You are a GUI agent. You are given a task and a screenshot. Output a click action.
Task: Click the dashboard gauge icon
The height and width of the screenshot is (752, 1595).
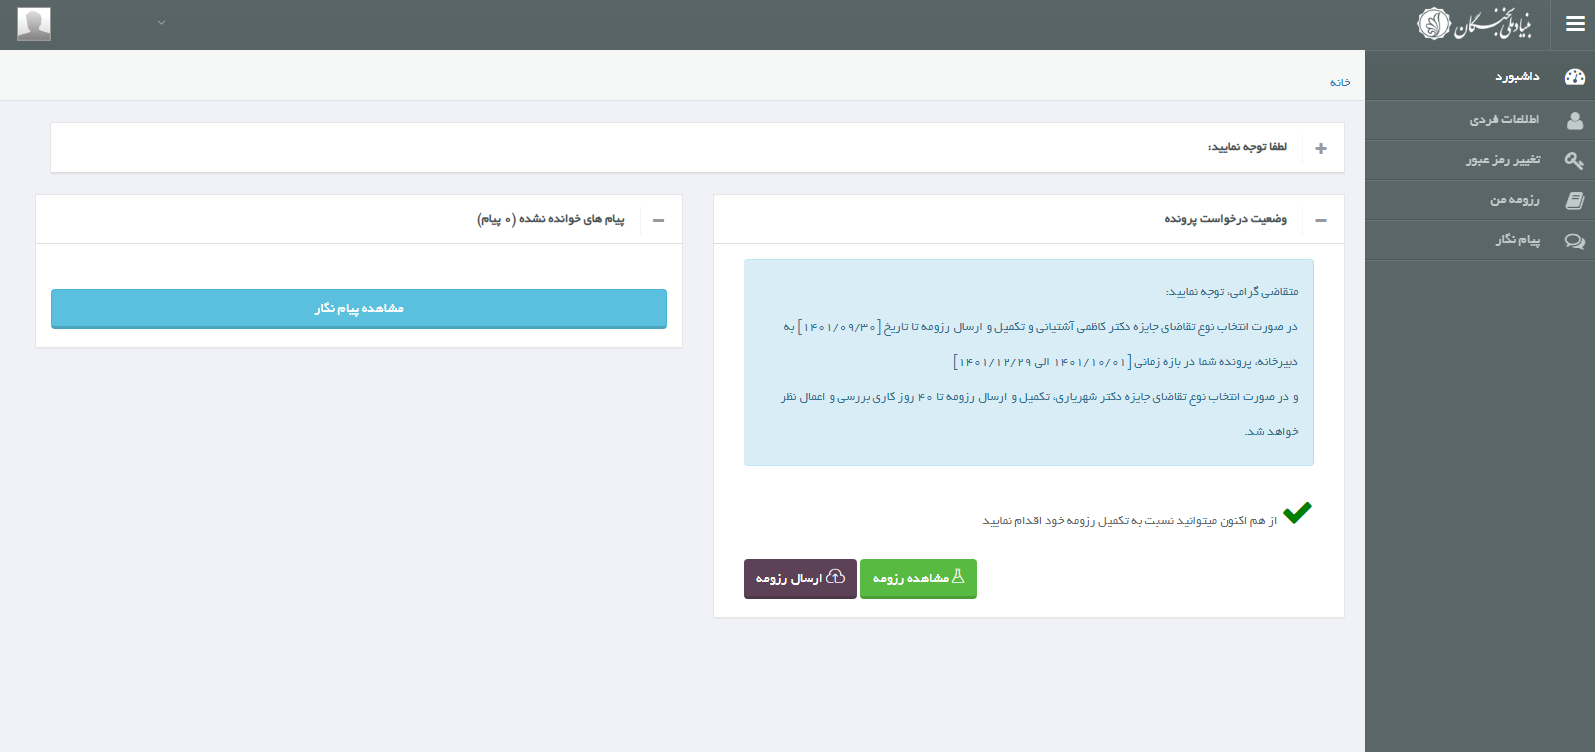coord(1575,77)
